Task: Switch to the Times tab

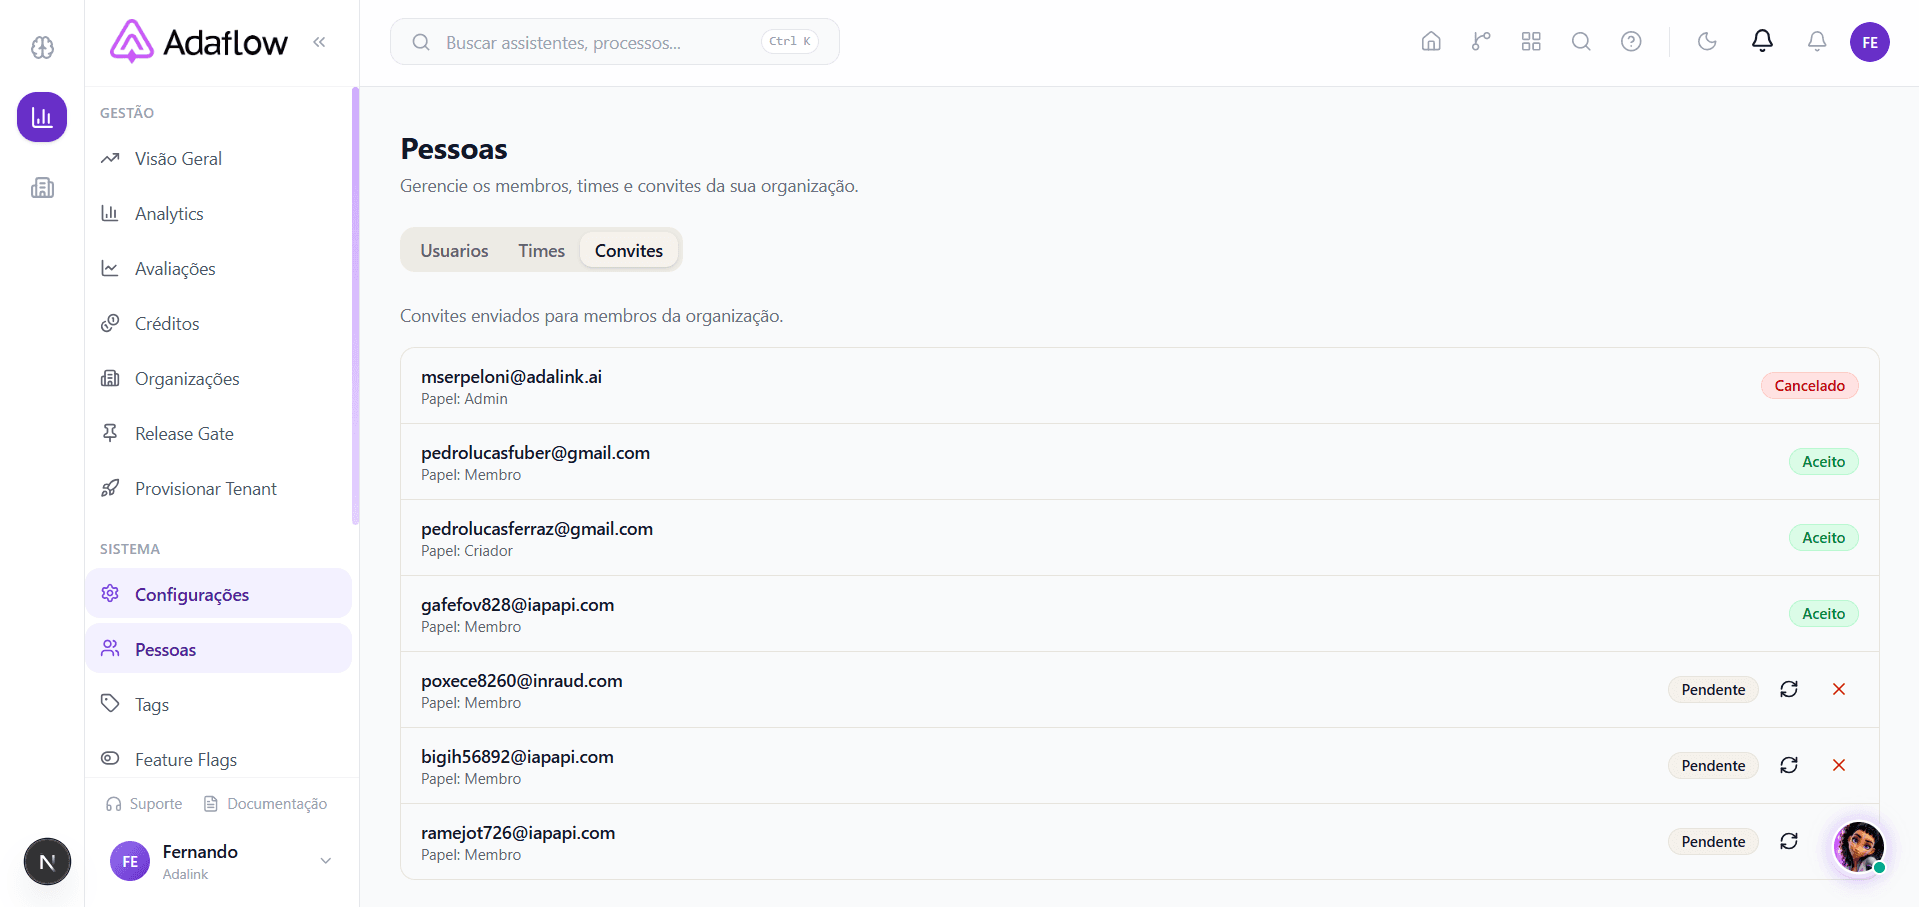Action: tap(541, 251)
